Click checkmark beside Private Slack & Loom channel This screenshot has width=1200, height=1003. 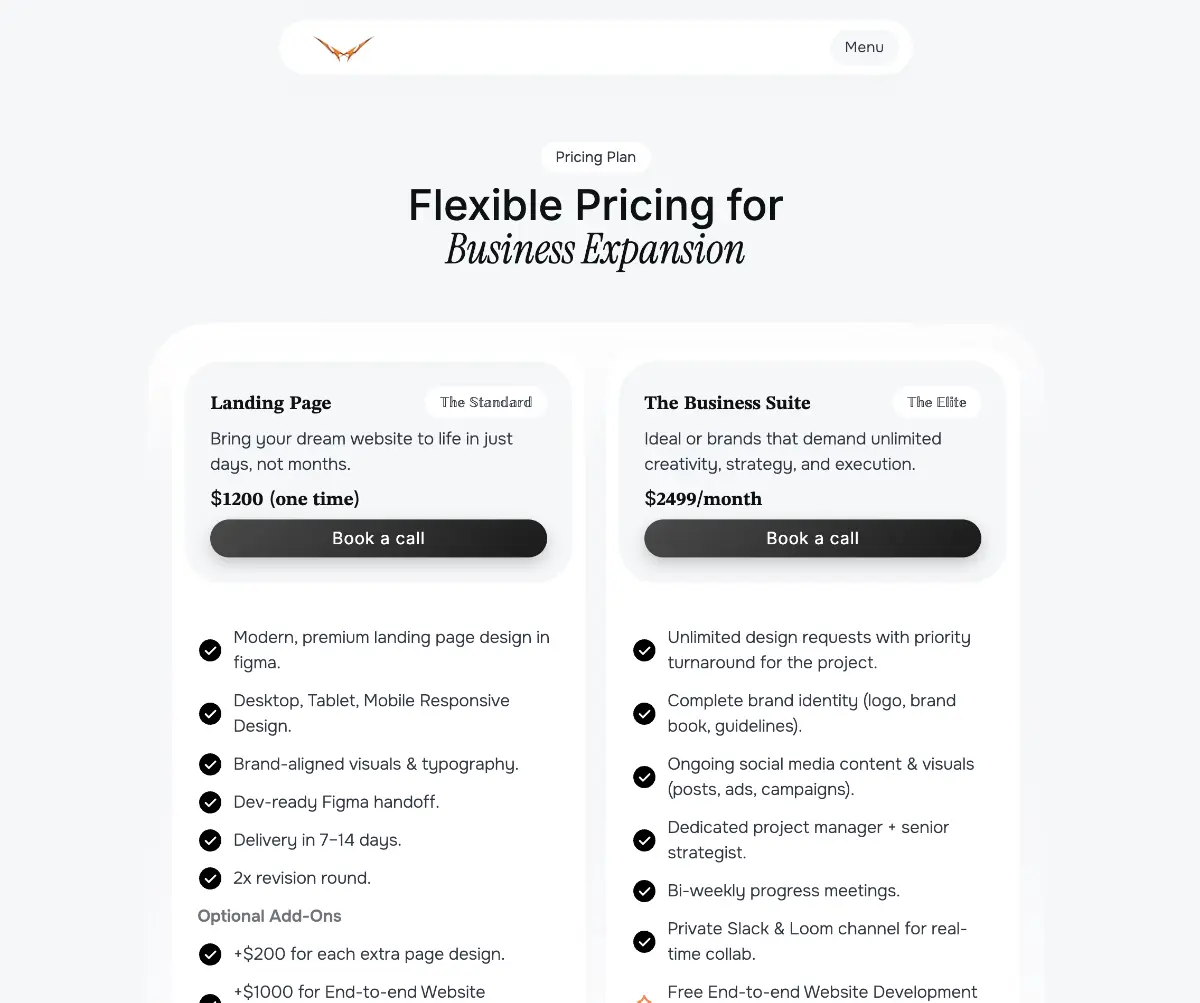pos(645,941)
